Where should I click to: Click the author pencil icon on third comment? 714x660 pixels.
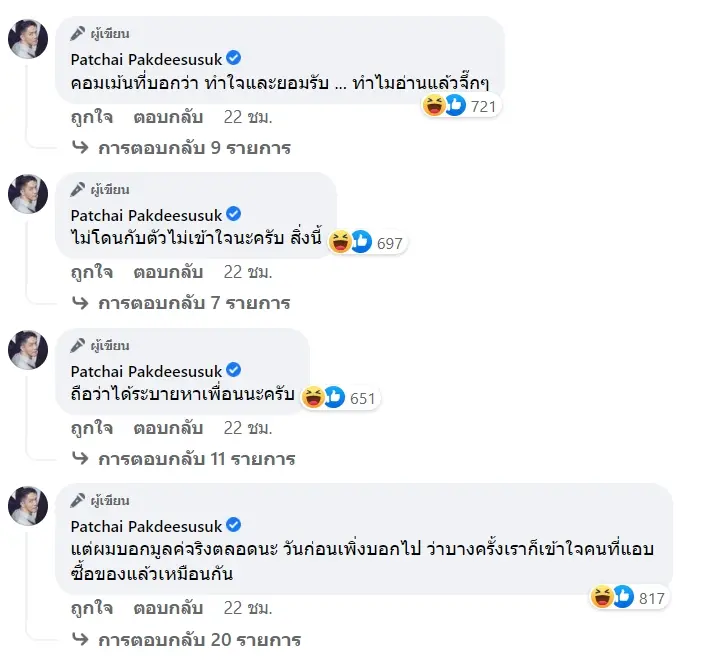click(77, 345)
